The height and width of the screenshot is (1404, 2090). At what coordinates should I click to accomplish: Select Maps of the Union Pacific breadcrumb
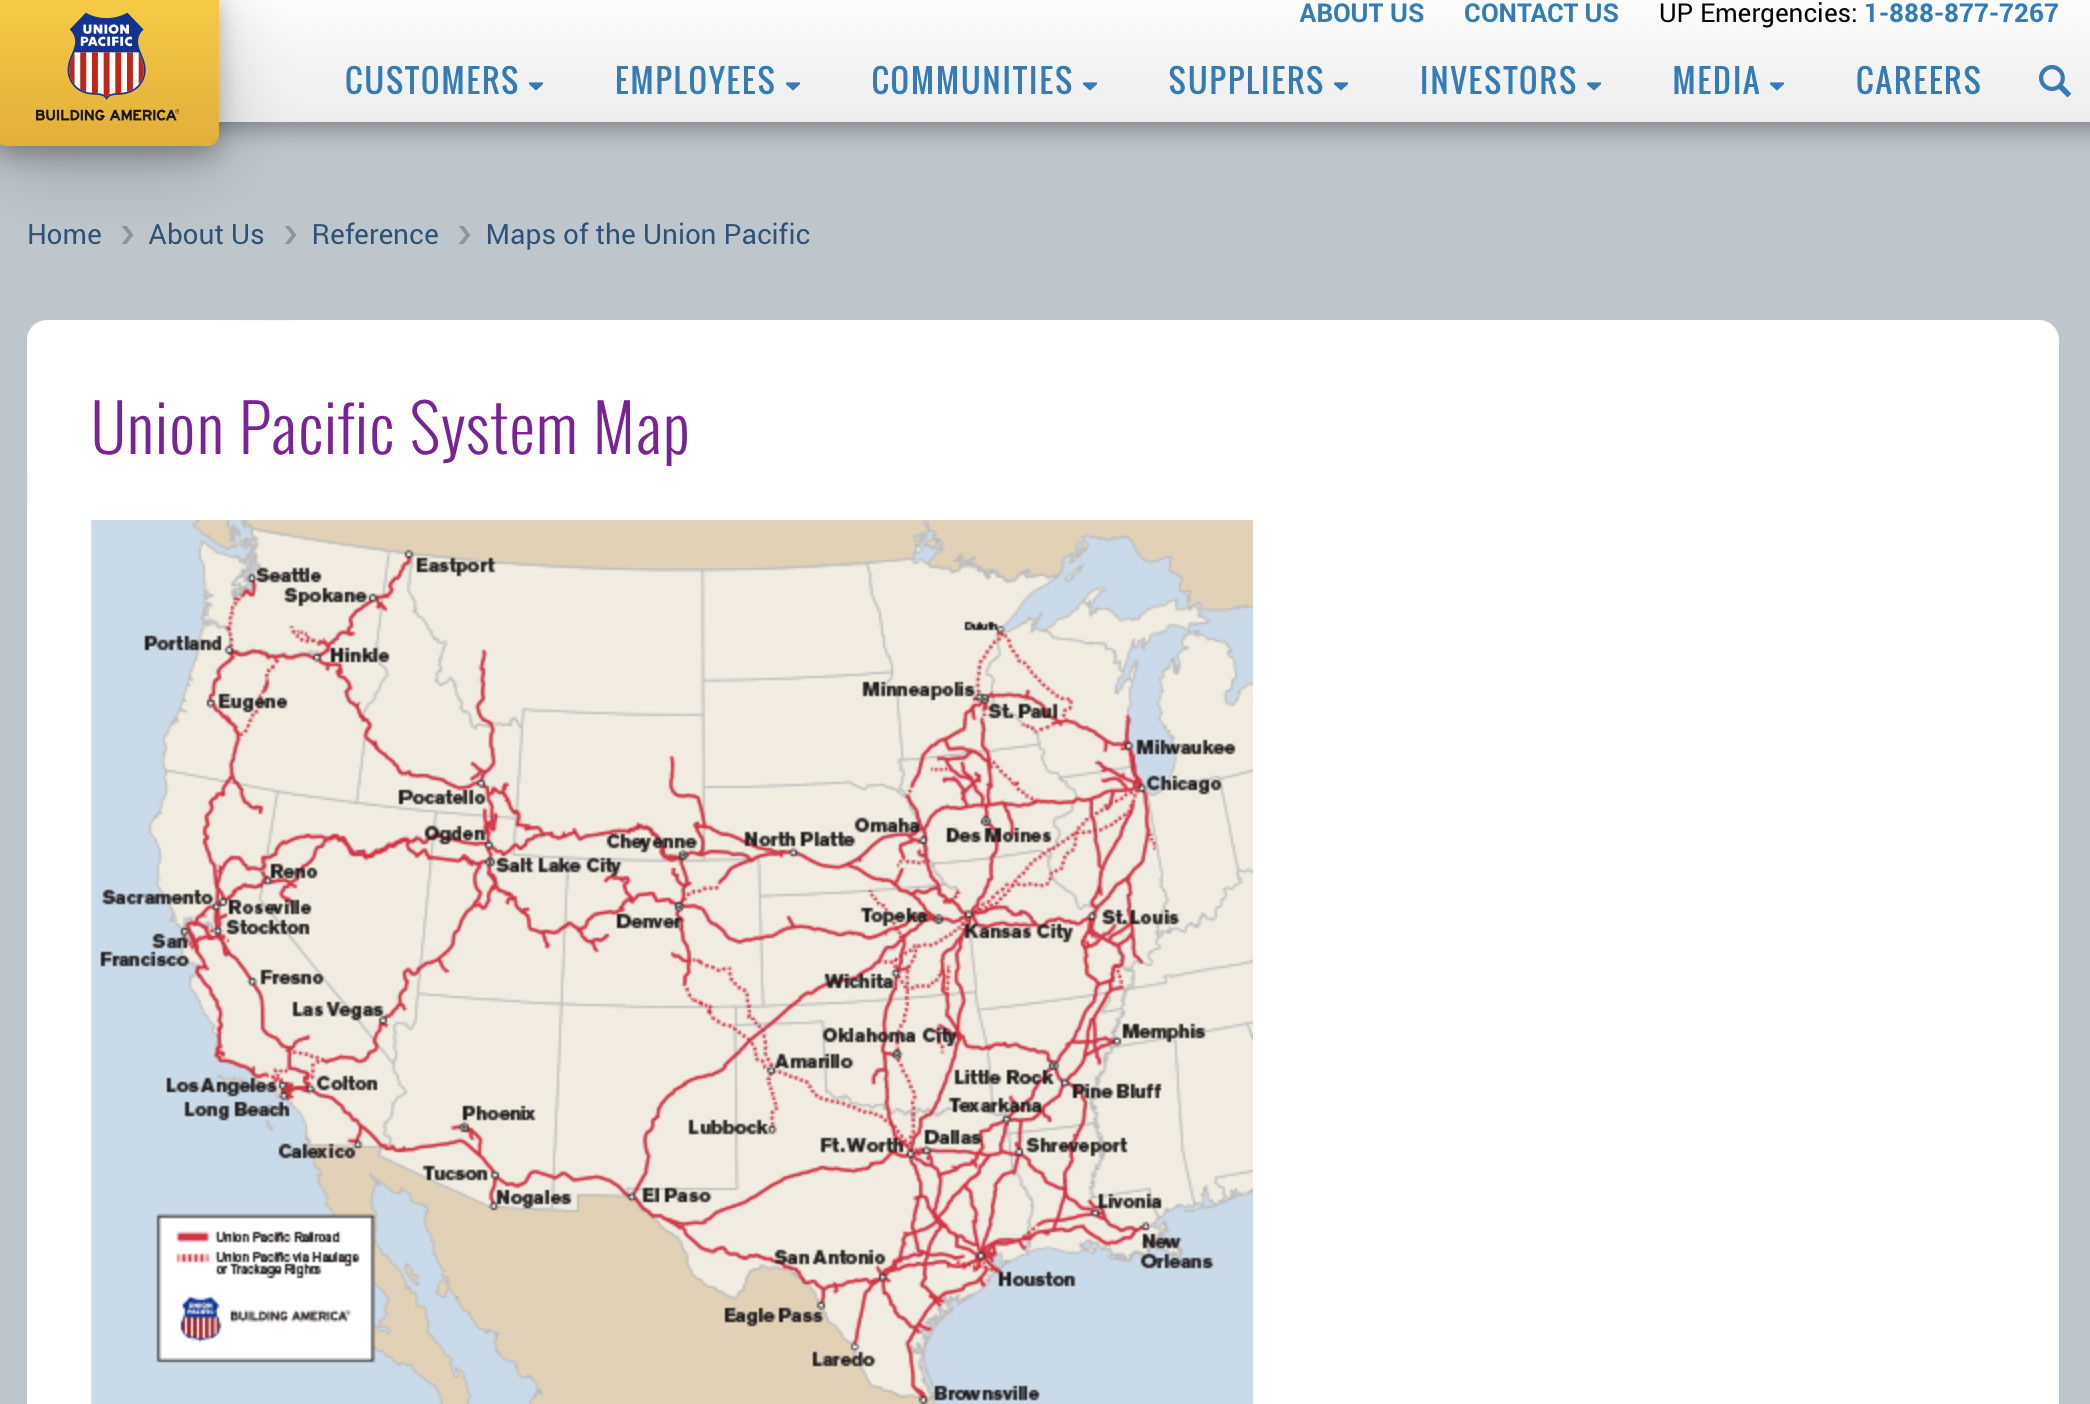pyautogui.click(x=648, y=234)
